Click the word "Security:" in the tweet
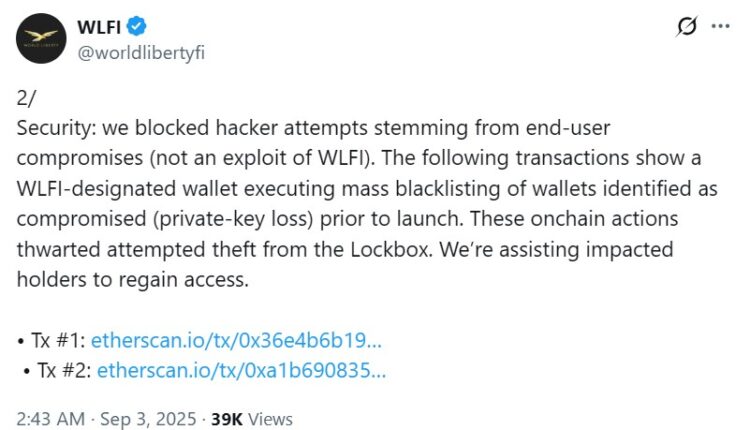This screenshot has width=750, height=430. pos(58,128)
